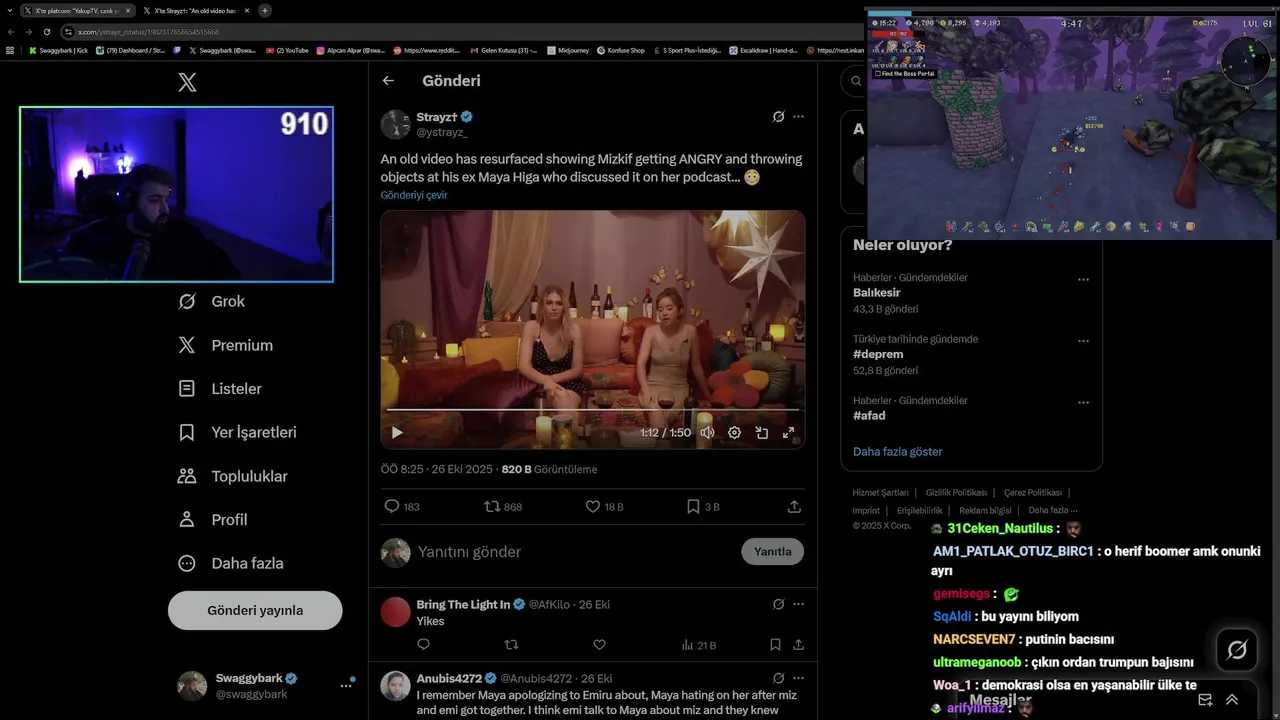Viewport: 1280px width, 720px height.
Task: Repost the post with 868 reposts
Action: pos(503,507)
